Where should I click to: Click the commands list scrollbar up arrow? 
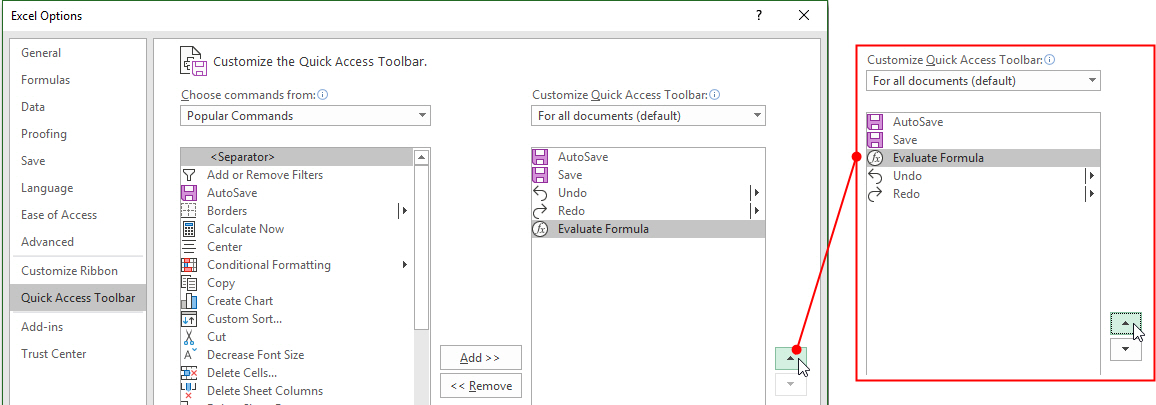click(x=422, y=156)
